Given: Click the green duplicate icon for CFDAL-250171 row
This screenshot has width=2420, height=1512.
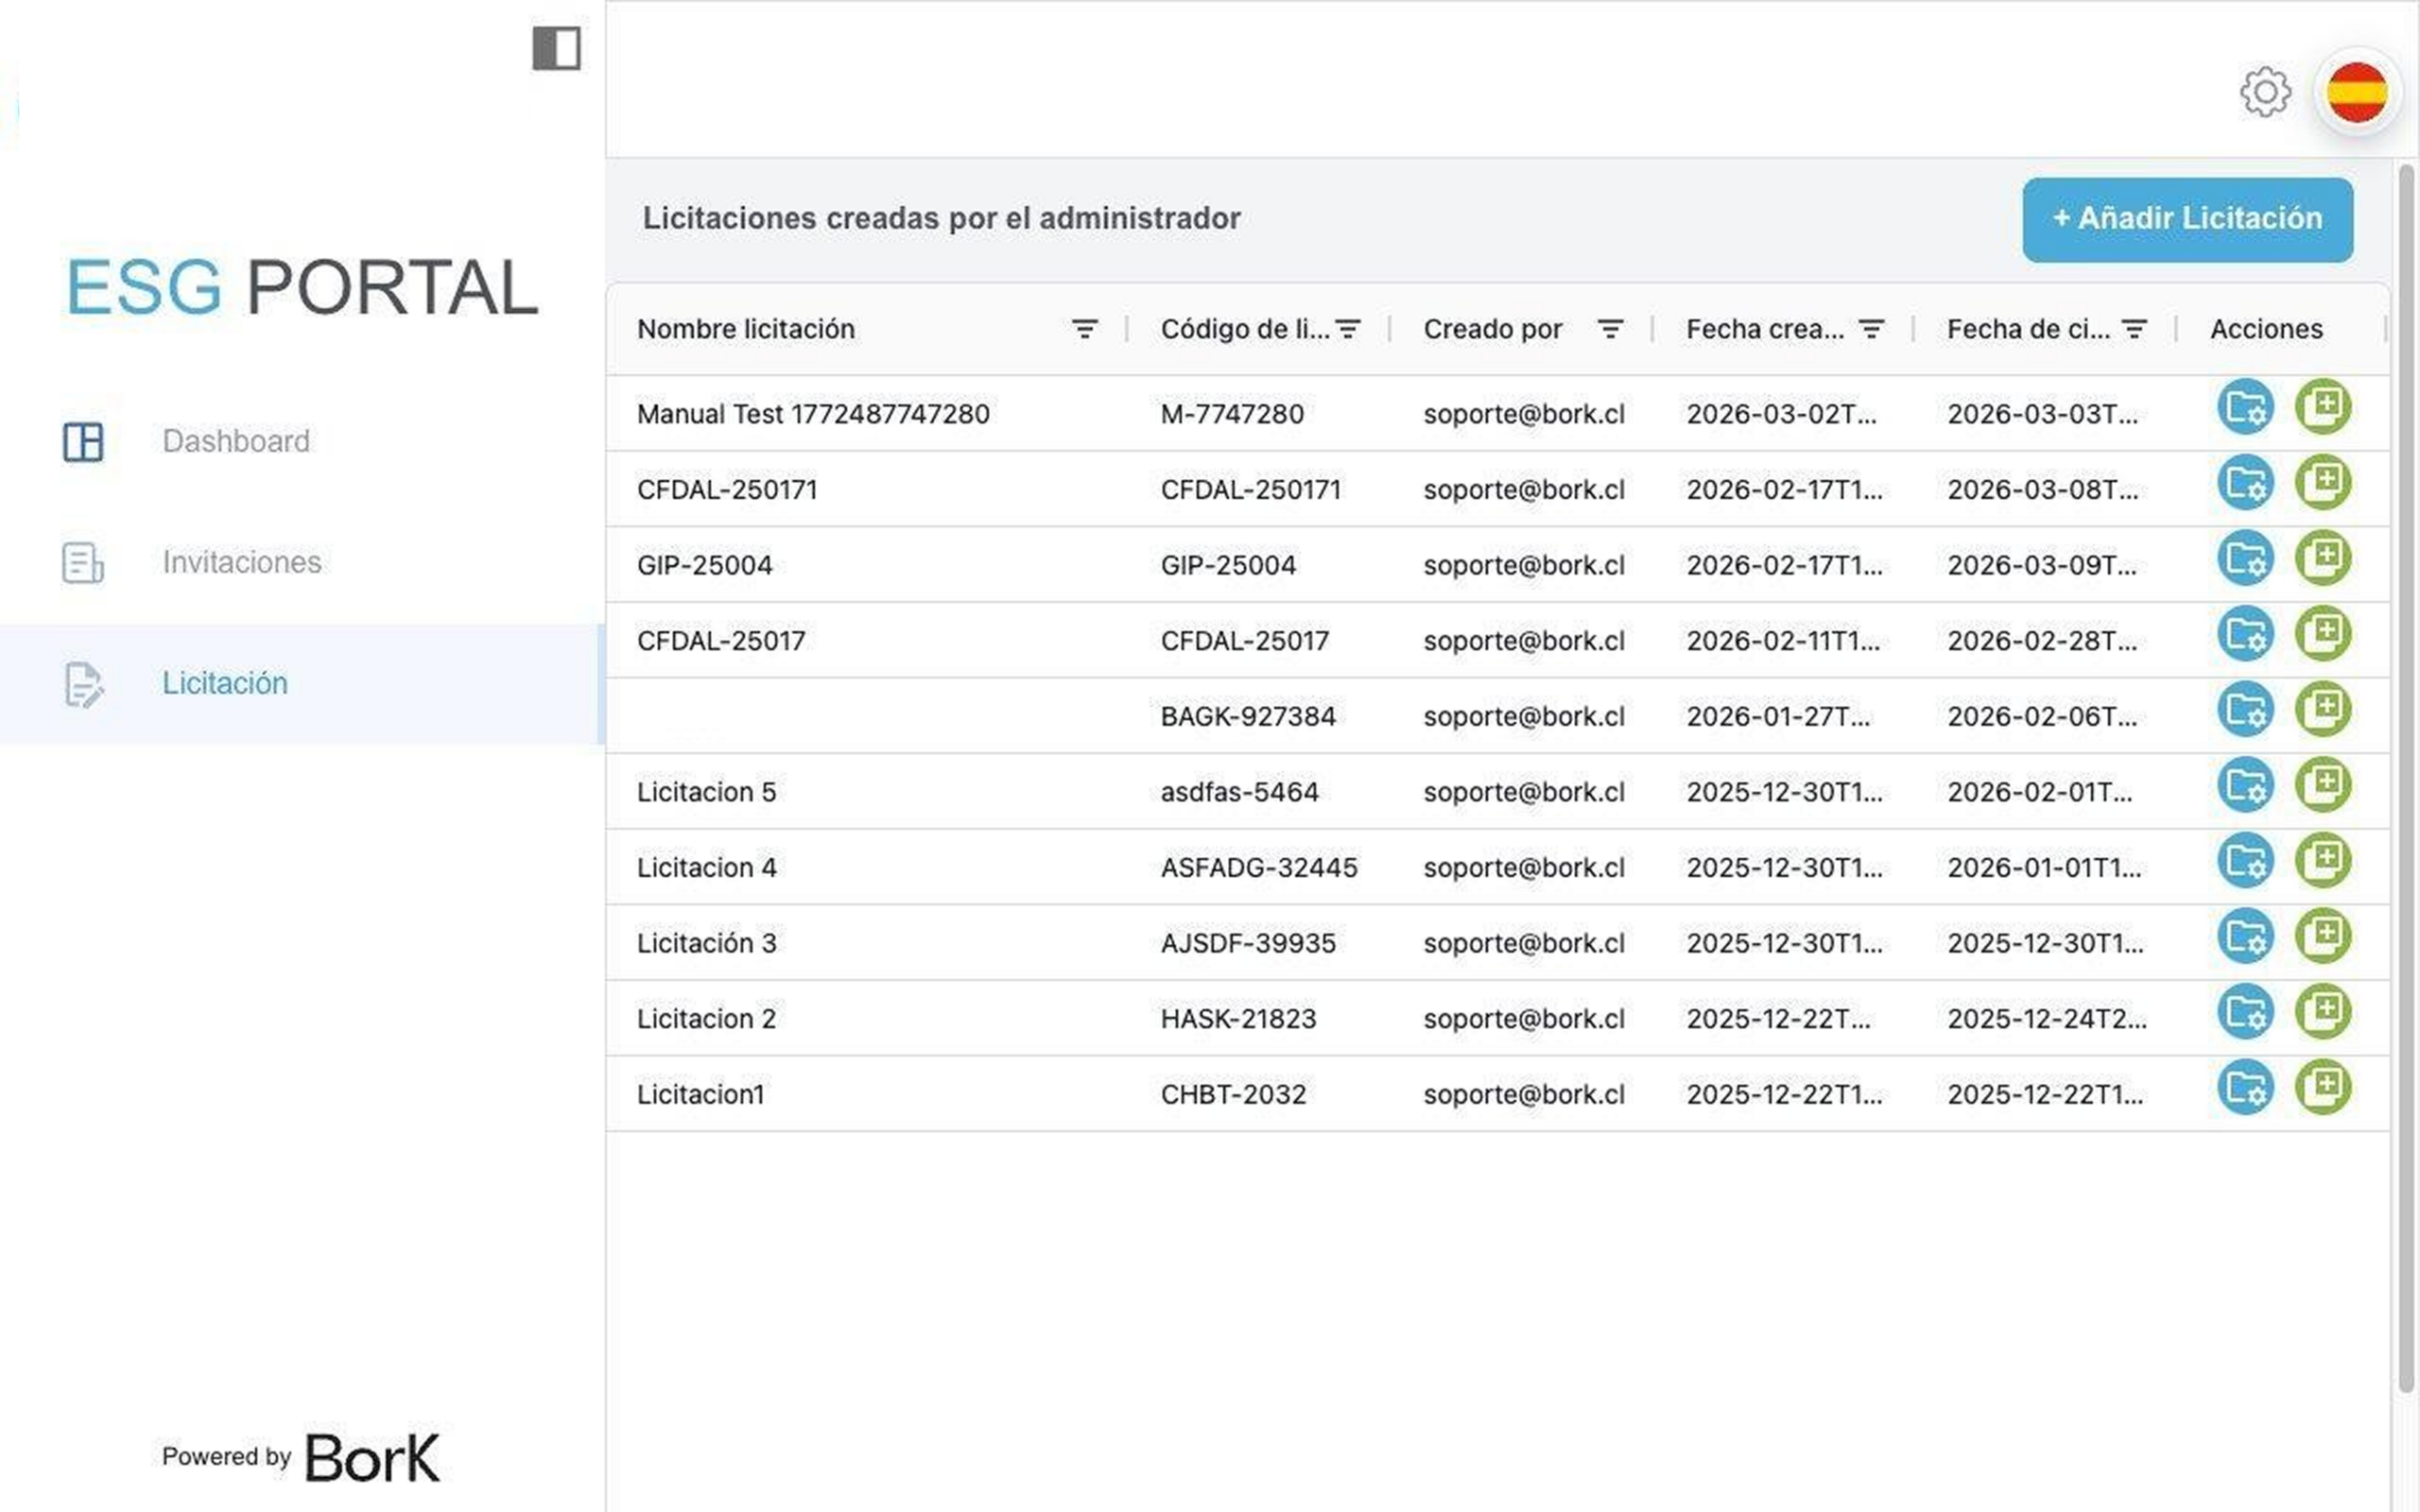Looking at the screenshot, I should pos(2322,483).
